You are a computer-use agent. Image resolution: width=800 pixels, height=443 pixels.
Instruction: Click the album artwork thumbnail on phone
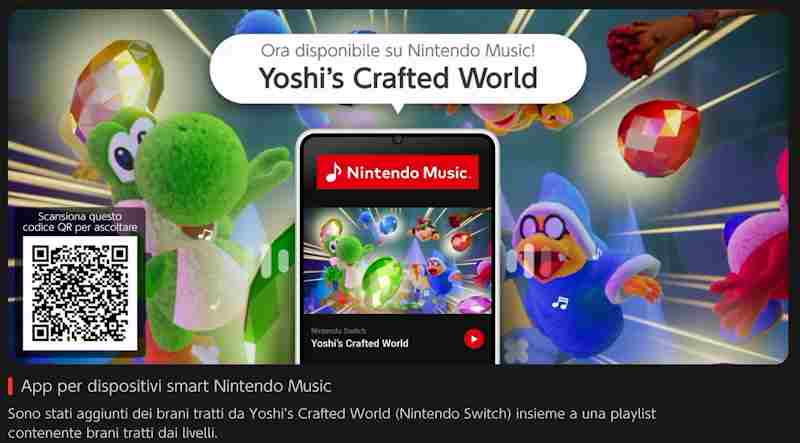[397, 260]
